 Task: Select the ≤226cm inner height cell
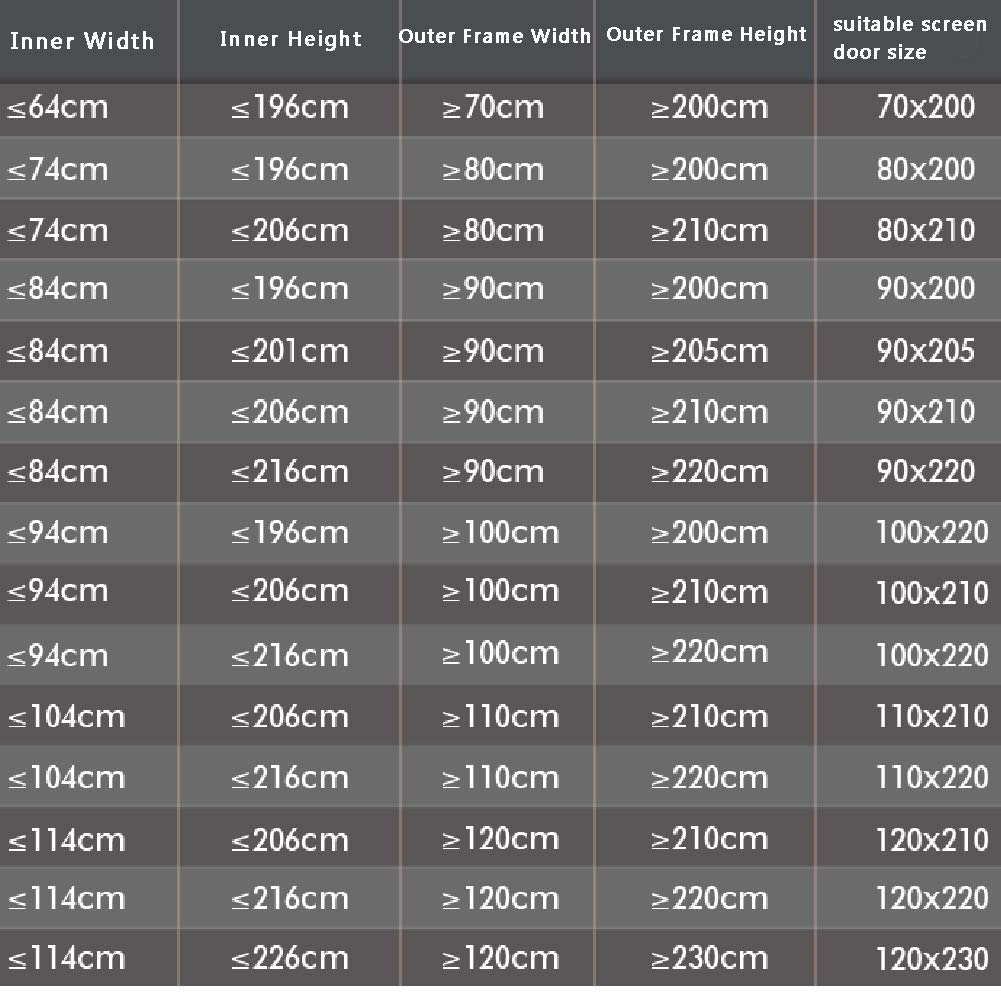[x=290, y=959]
